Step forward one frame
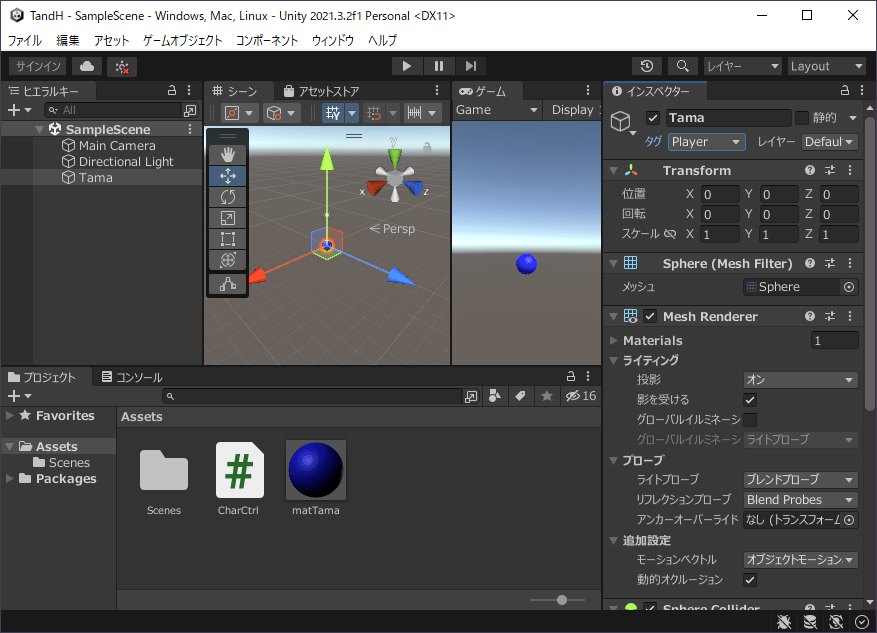 [x=471, y=66]
